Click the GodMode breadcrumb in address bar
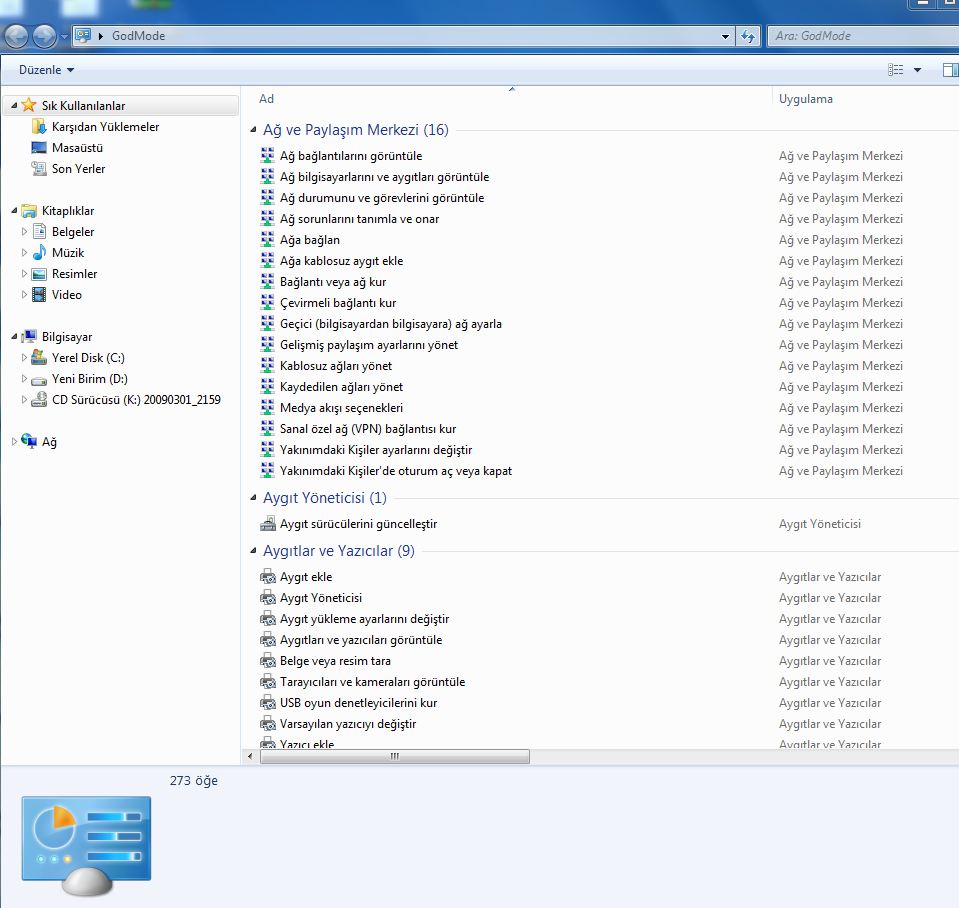Screen dimensions: 959x908 pyautogui.click(x=138, y=36)
